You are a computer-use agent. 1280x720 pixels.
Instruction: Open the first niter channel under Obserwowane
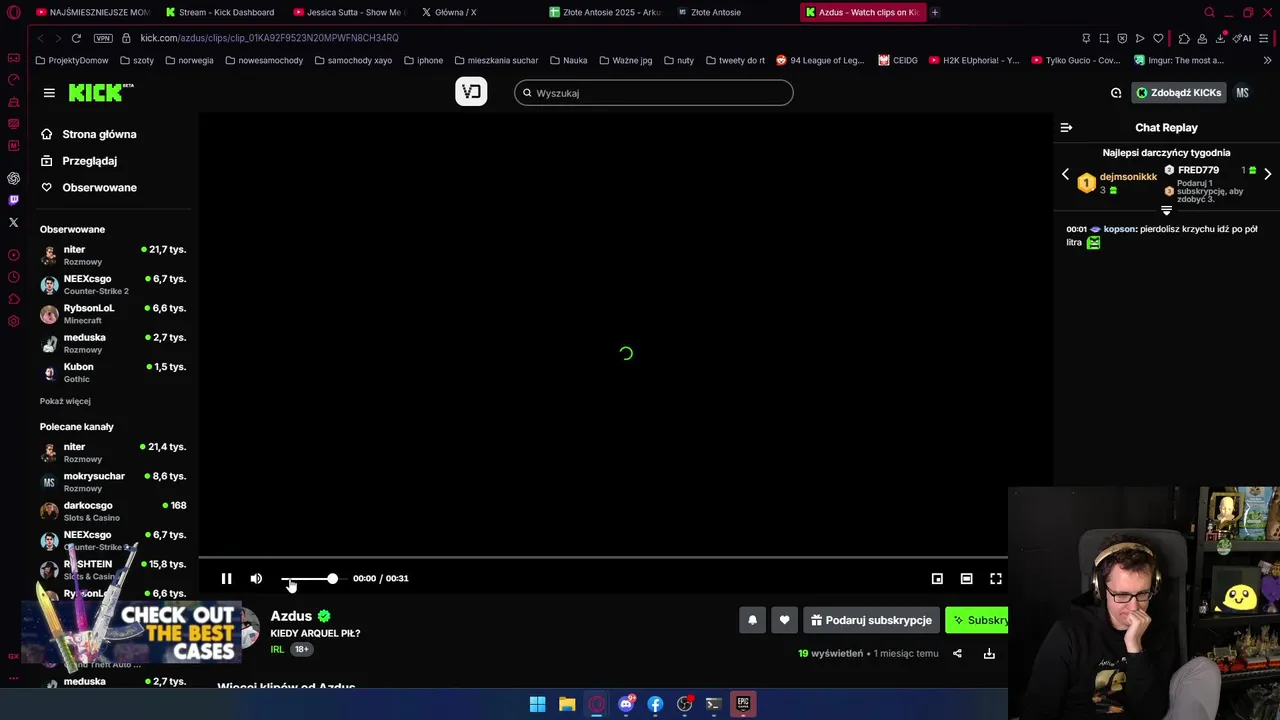[113, 255]
